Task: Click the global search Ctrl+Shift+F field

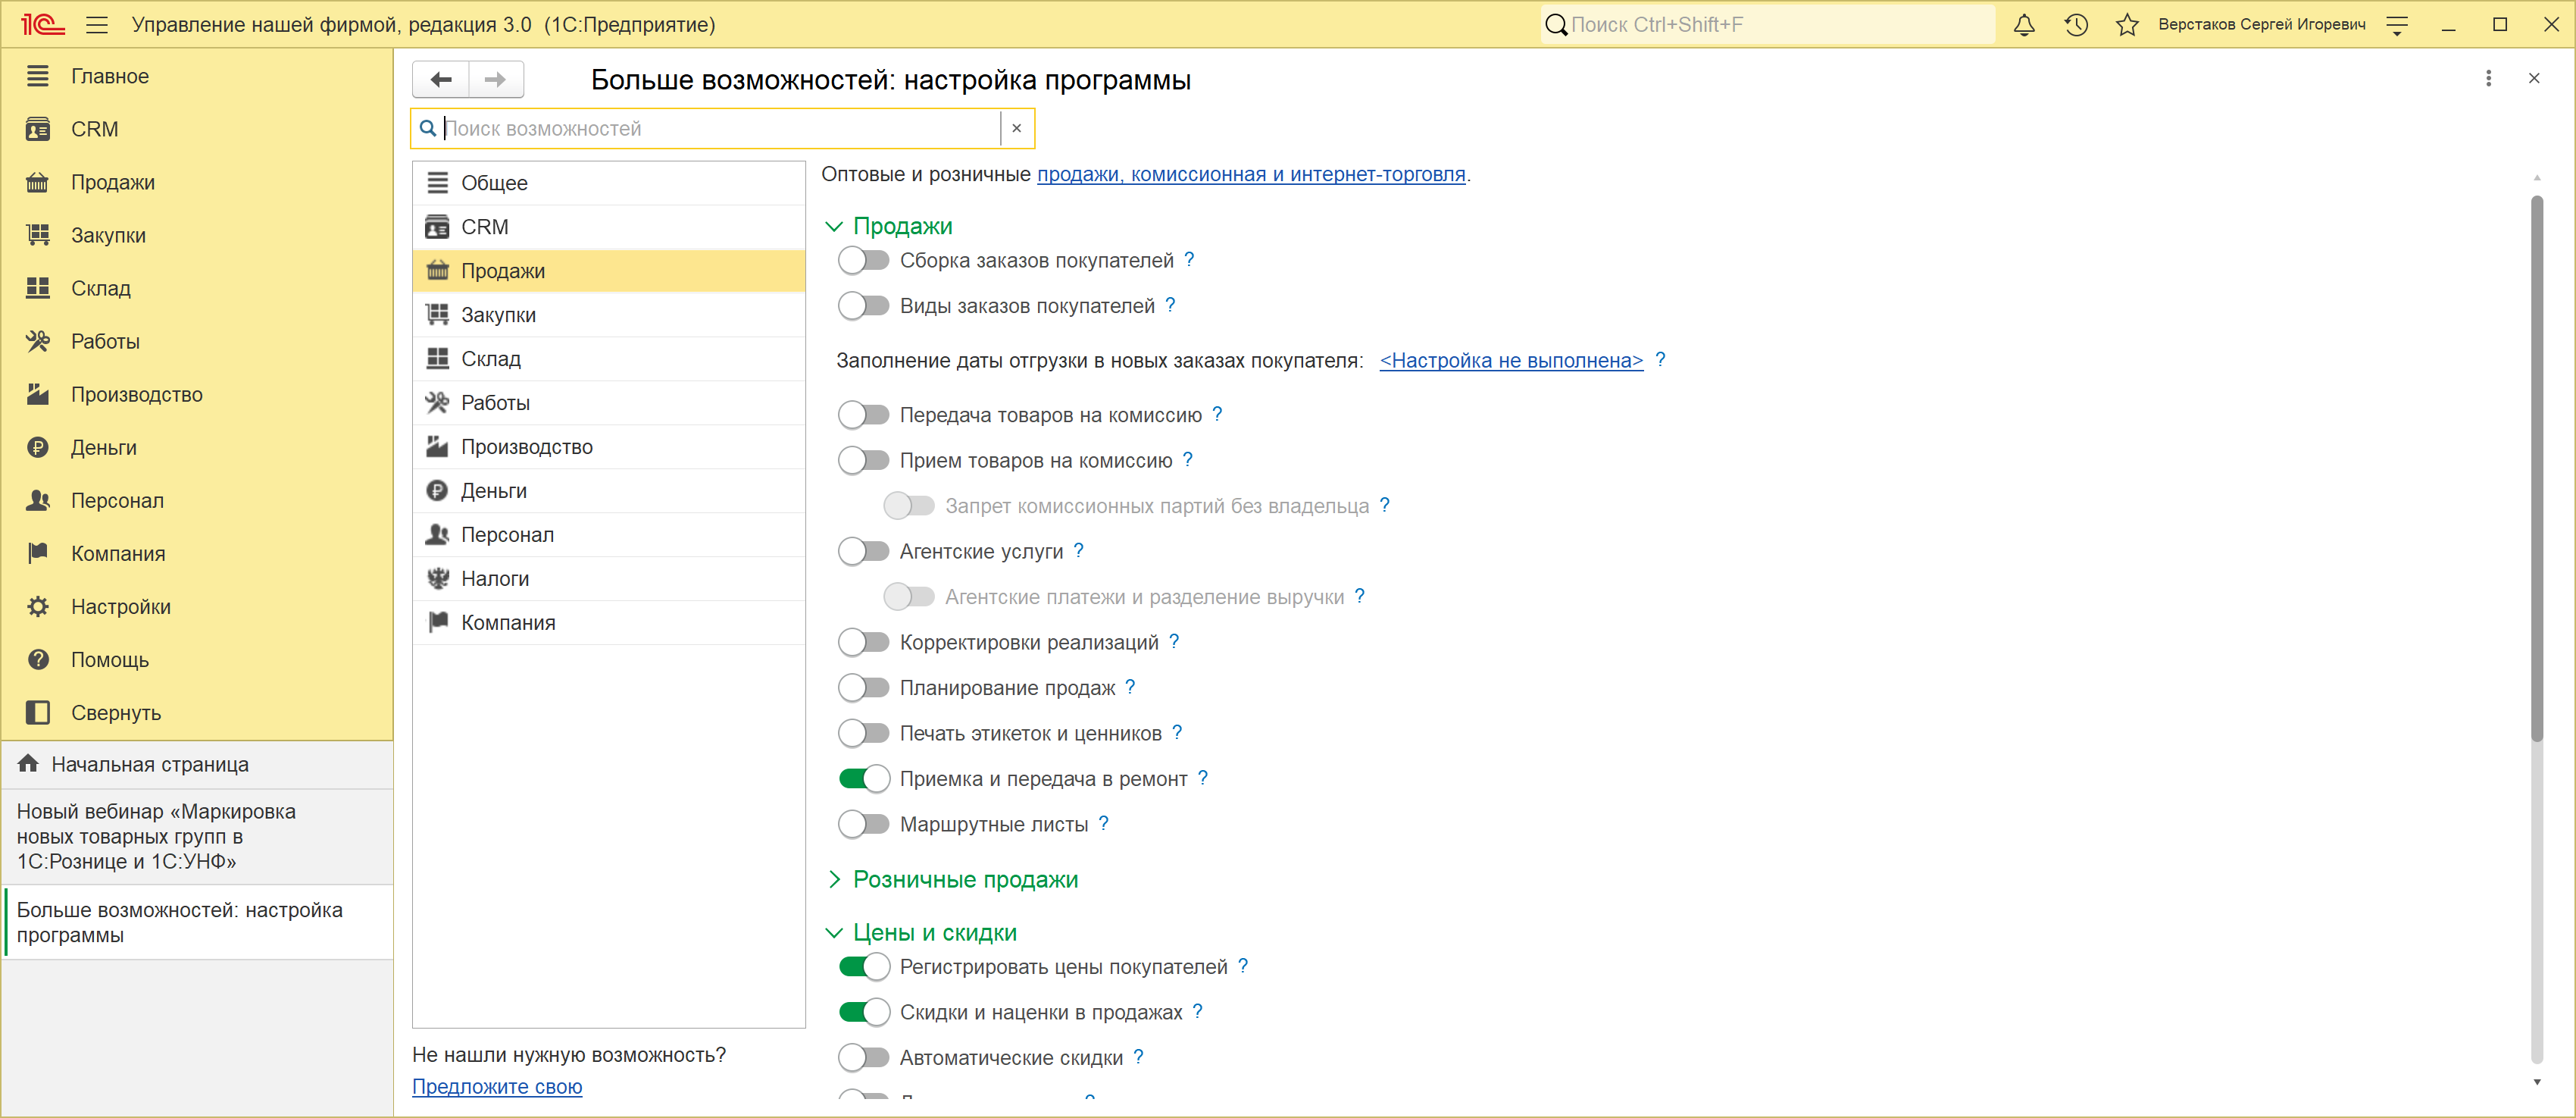Action: (x=1768, y=25)
